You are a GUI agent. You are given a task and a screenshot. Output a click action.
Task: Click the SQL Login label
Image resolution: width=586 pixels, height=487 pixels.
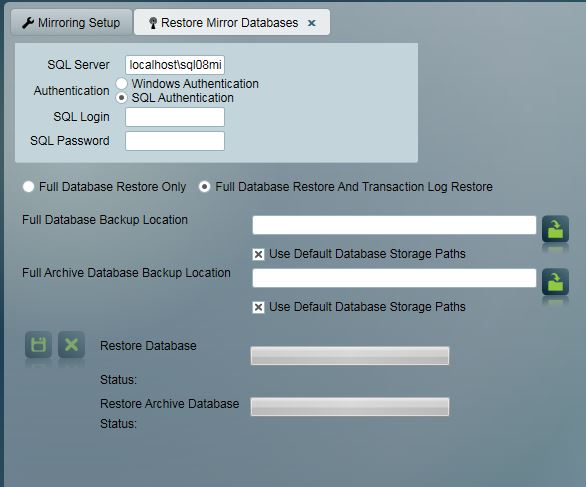81,117
